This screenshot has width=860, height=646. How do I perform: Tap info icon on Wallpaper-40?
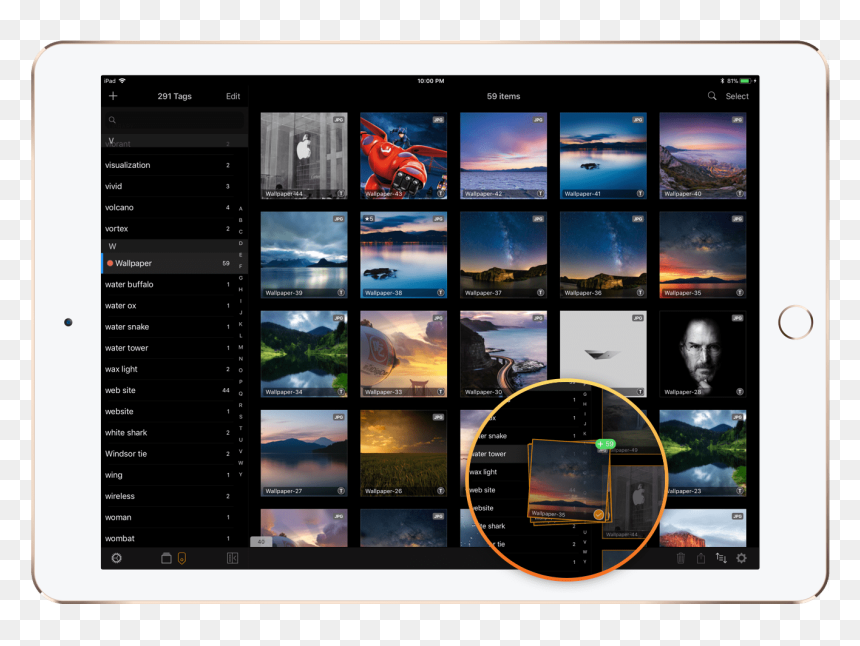tap(739, 194)
